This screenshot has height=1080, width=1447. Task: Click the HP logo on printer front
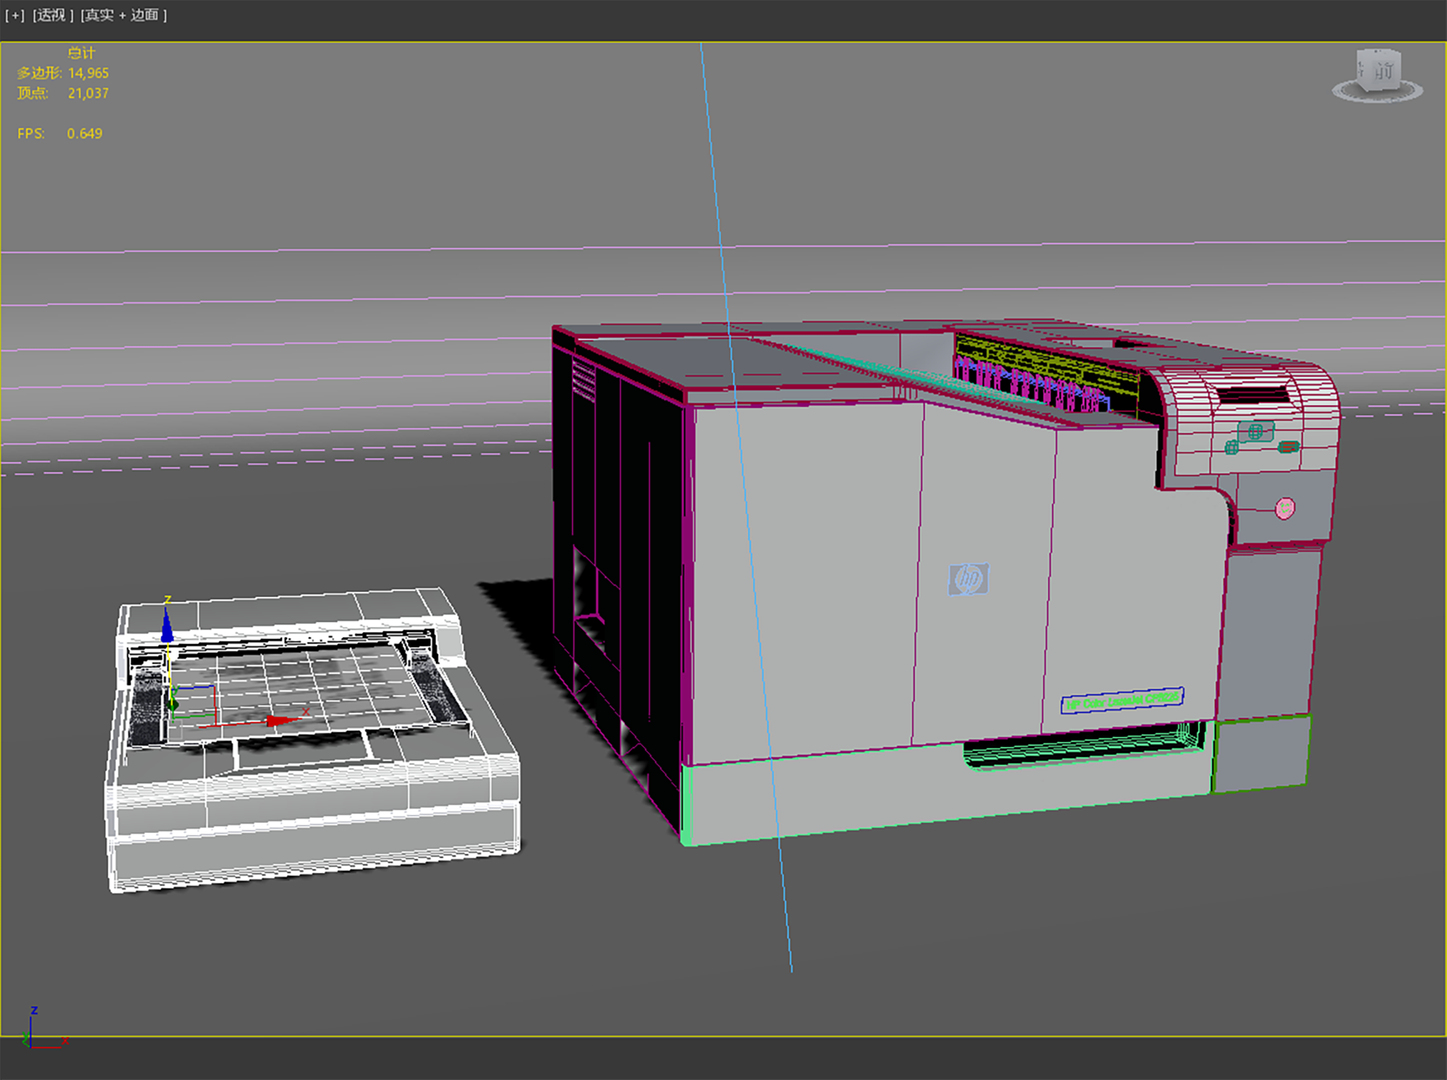tap(968, 579)
